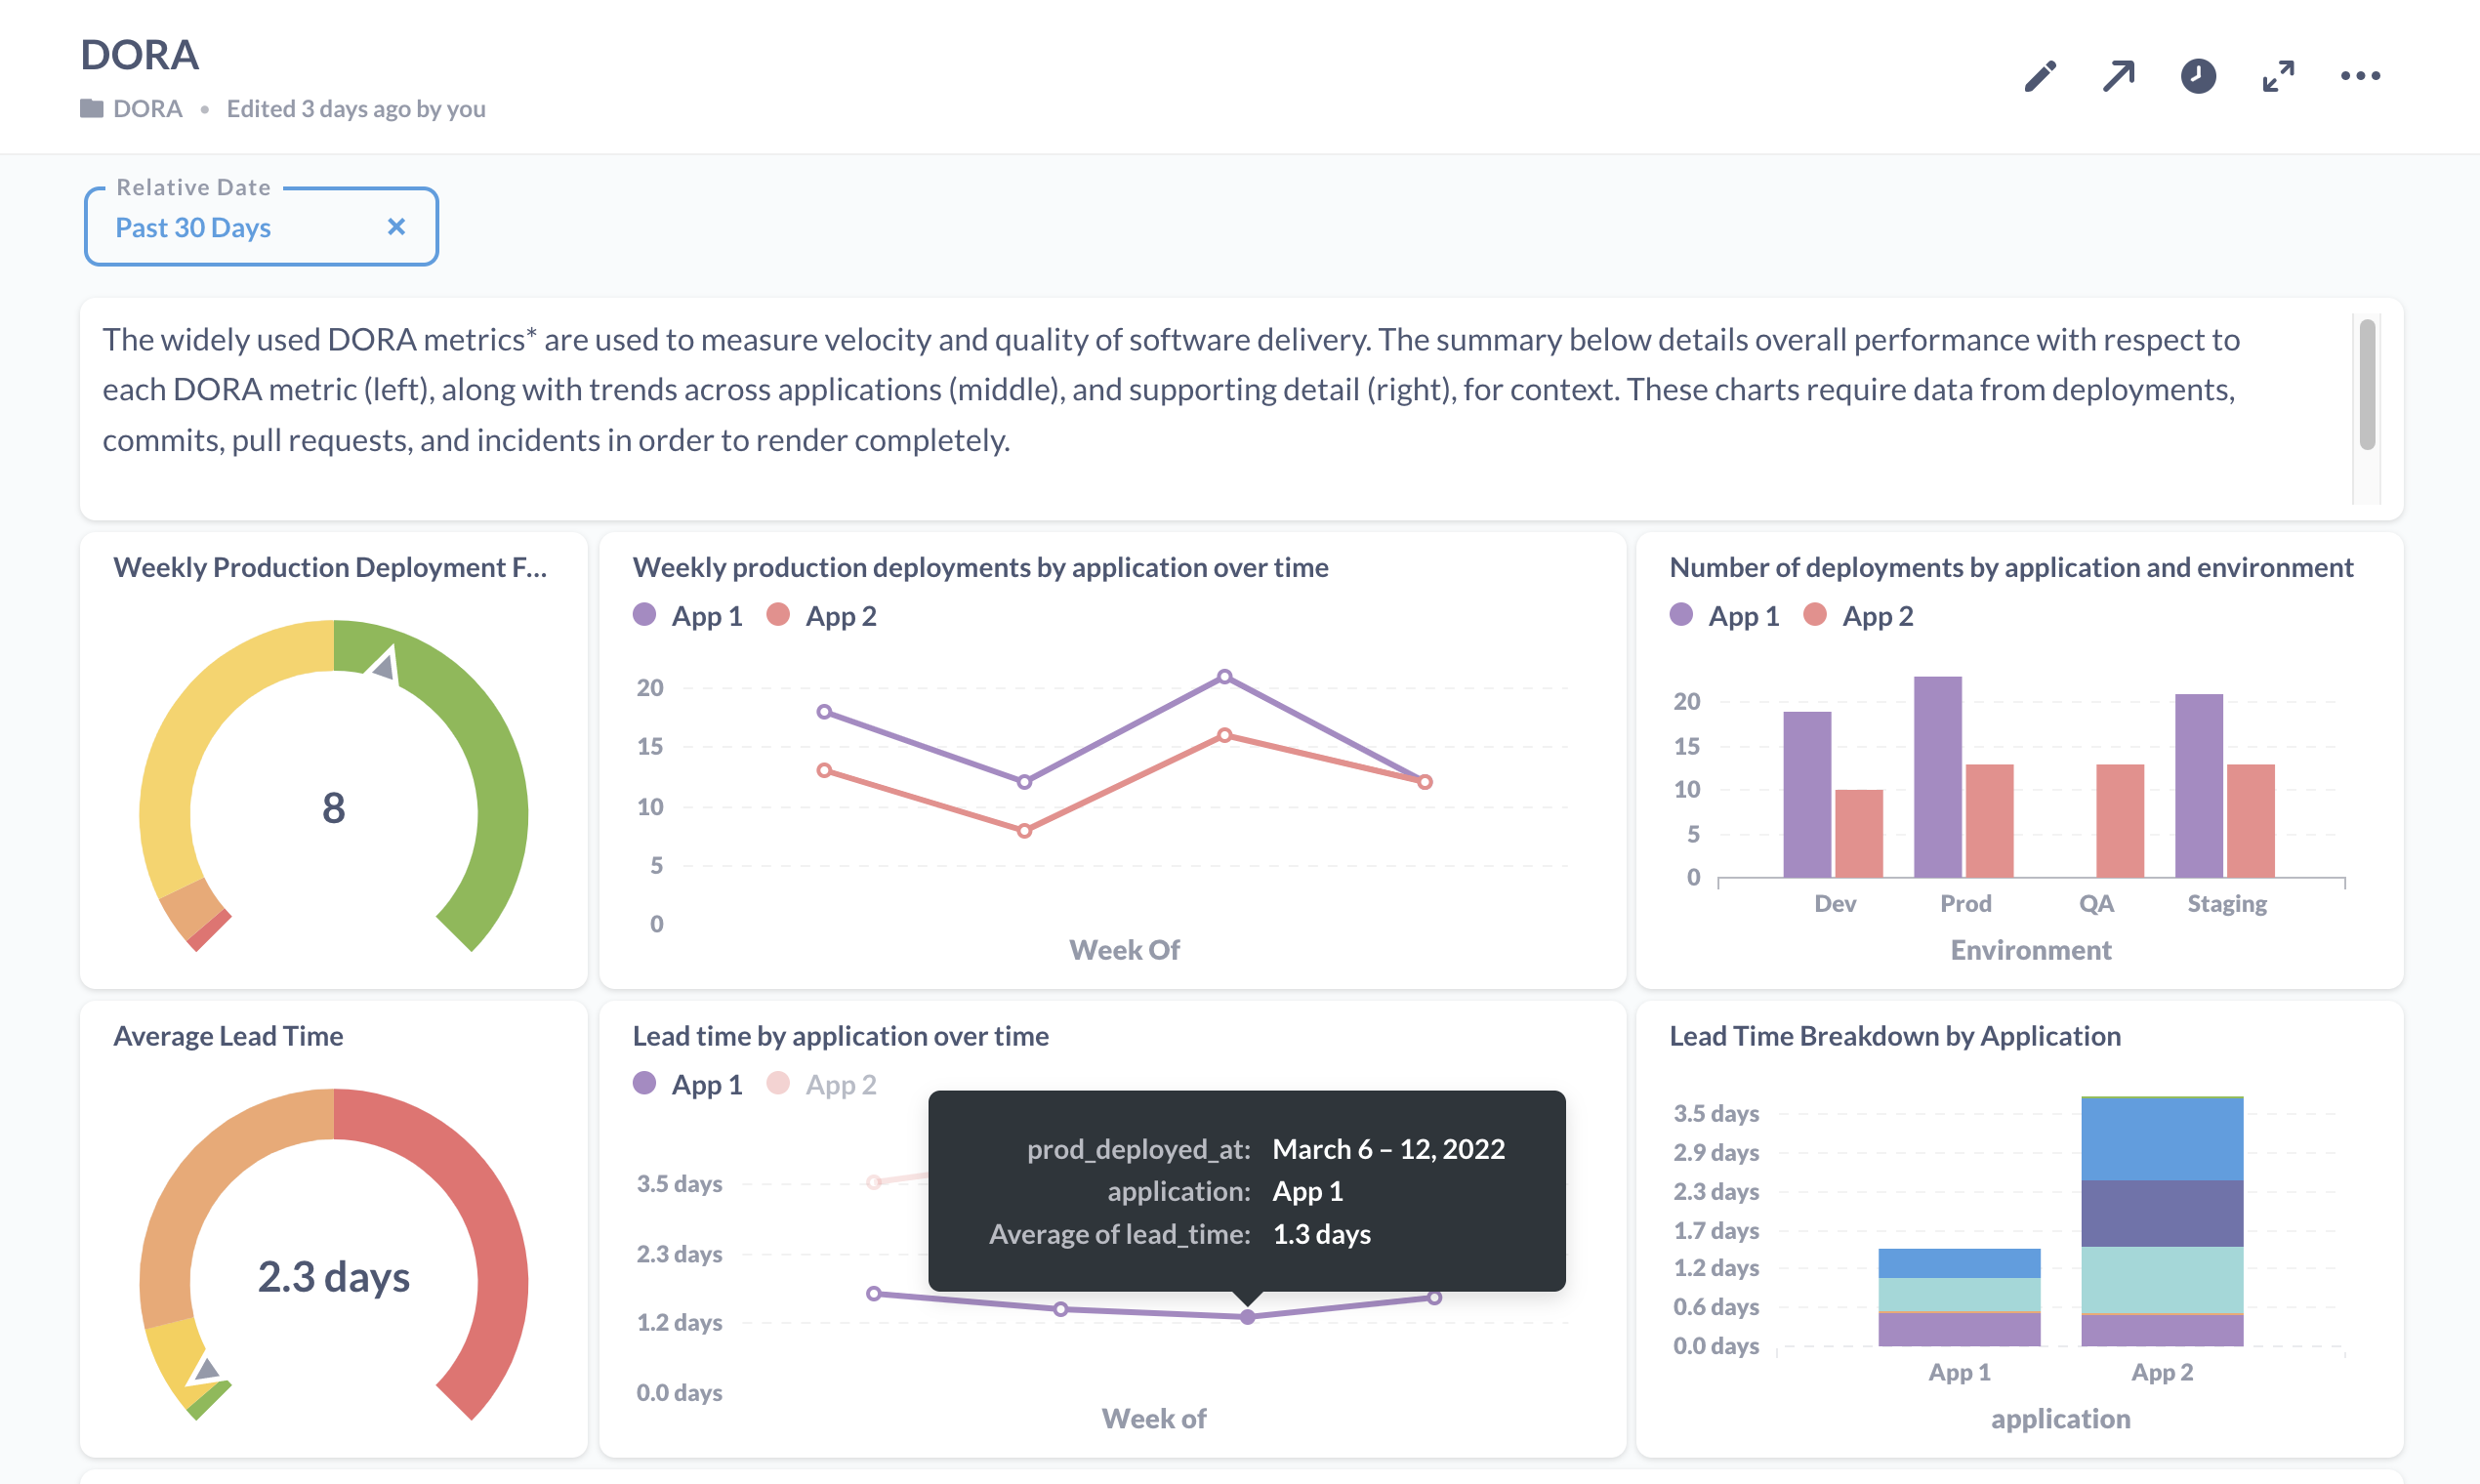Image resolution: width=2480 pixels, height=1484 pixels.
Task: Open the three-dot more options menu
Action: pyautogui.click(x=2360, y=76)
